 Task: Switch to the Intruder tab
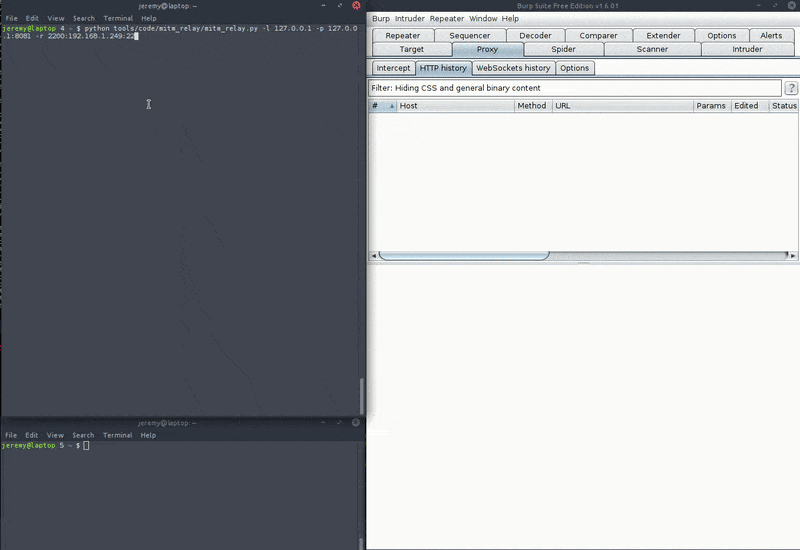pyautogui.click(x=747, y=49)
